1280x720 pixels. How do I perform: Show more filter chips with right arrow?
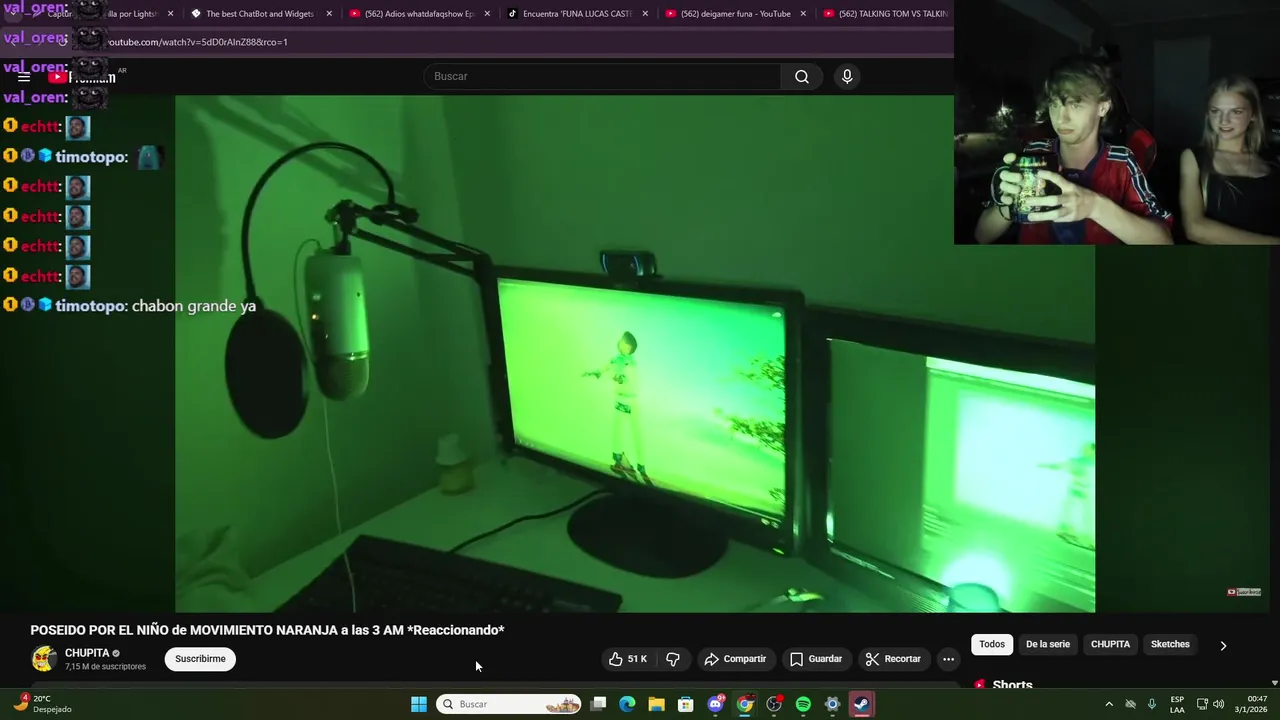[1223, 645]
